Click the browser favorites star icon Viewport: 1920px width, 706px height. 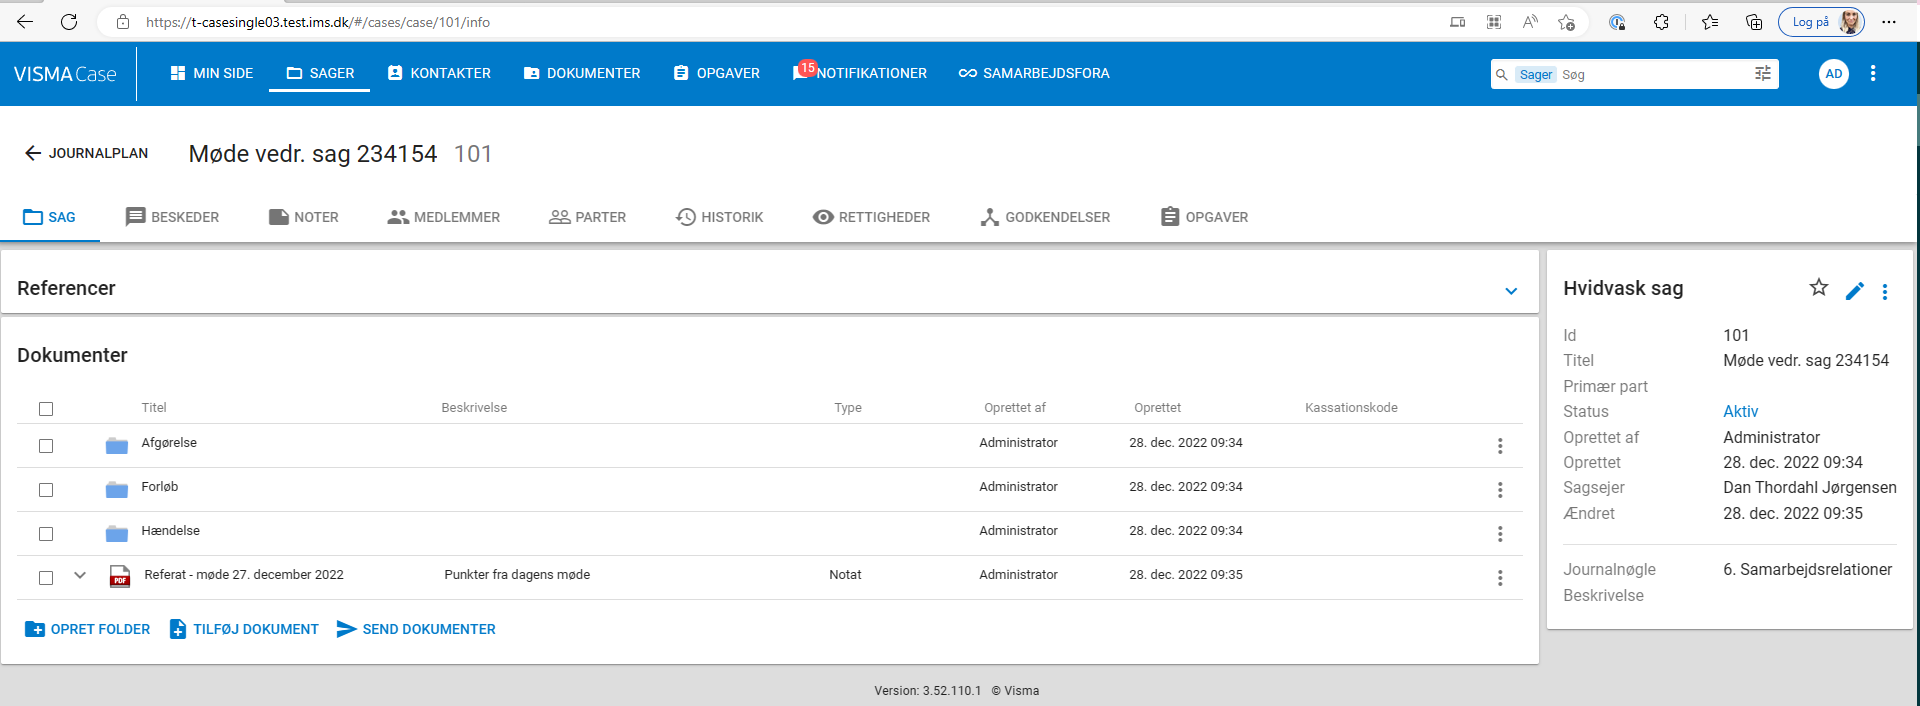1710,22
